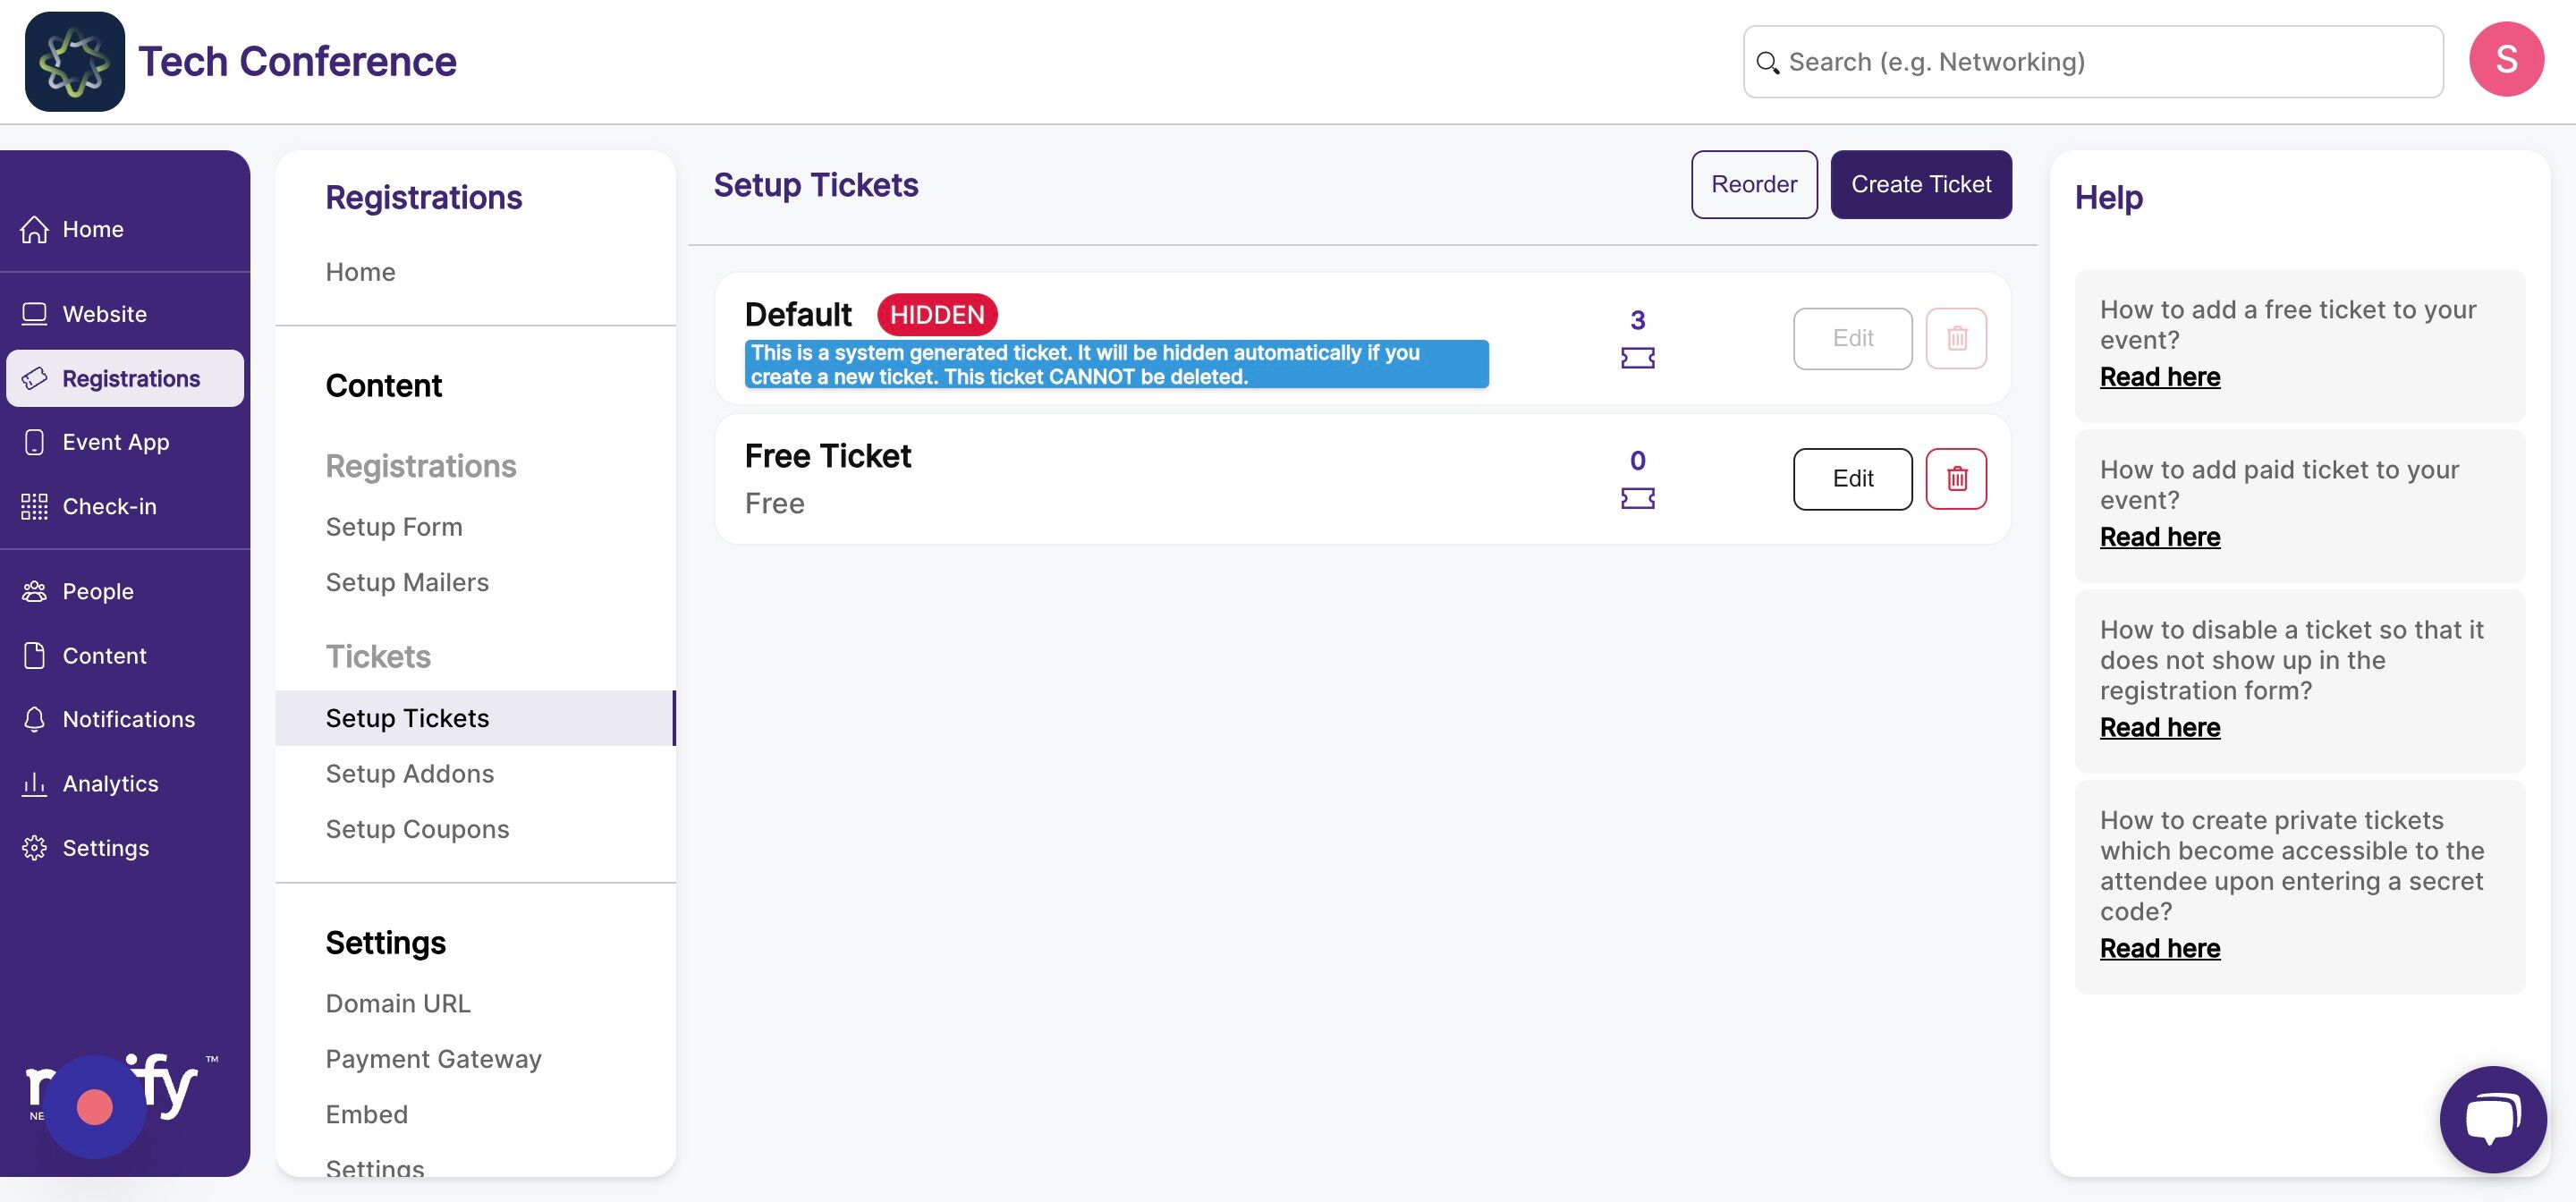Edit the Free Ticket
Image resolution: width=2576 pixels, height=1202 pixels.
click(x=1852, y=479)
